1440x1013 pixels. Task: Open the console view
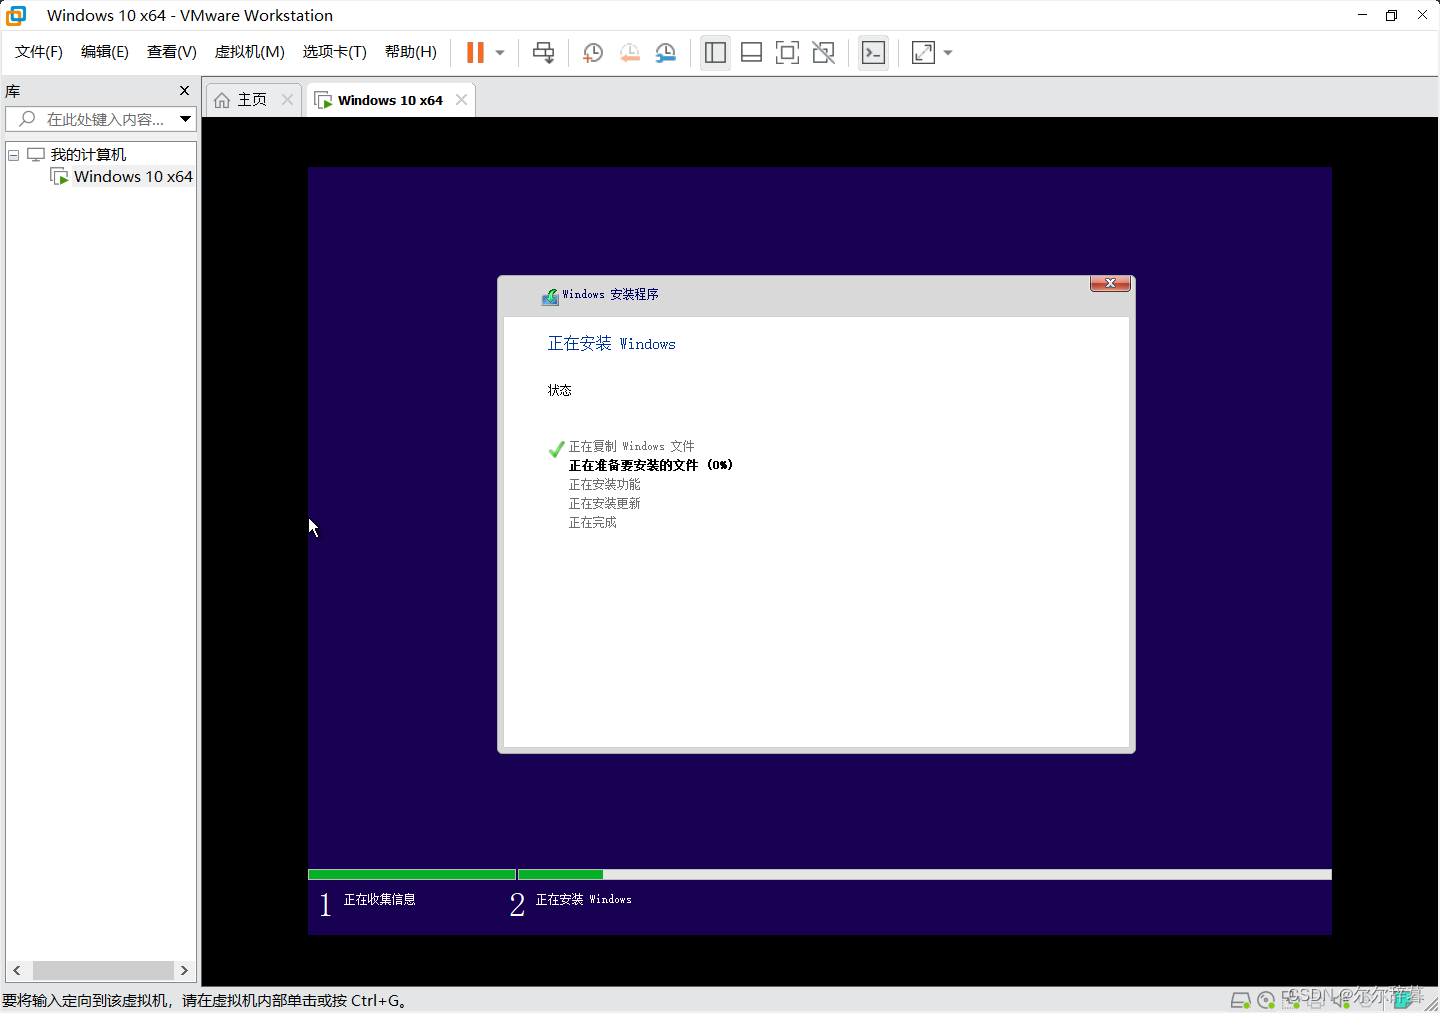[873, 53]
